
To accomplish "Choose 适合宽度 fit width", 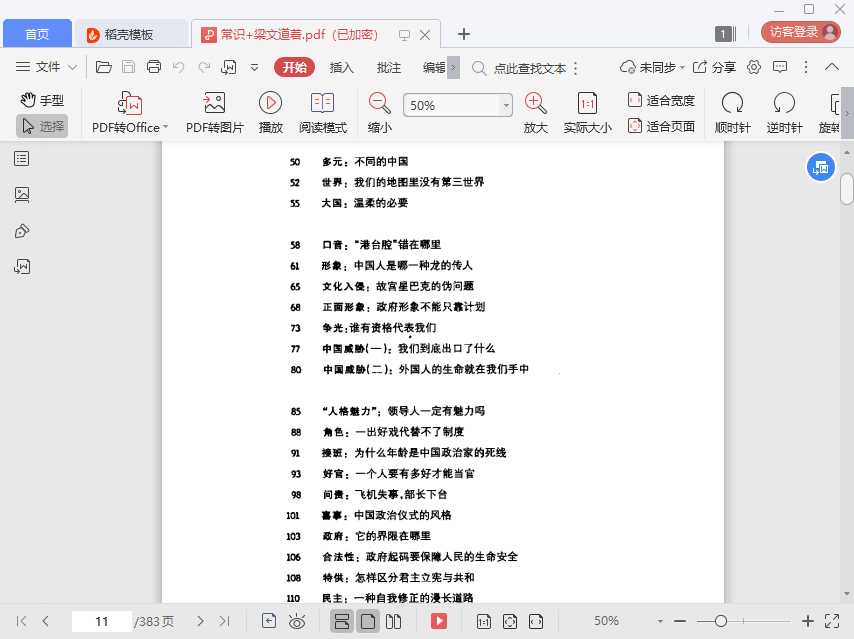I will pyautogui.click(x=661, y=100).
